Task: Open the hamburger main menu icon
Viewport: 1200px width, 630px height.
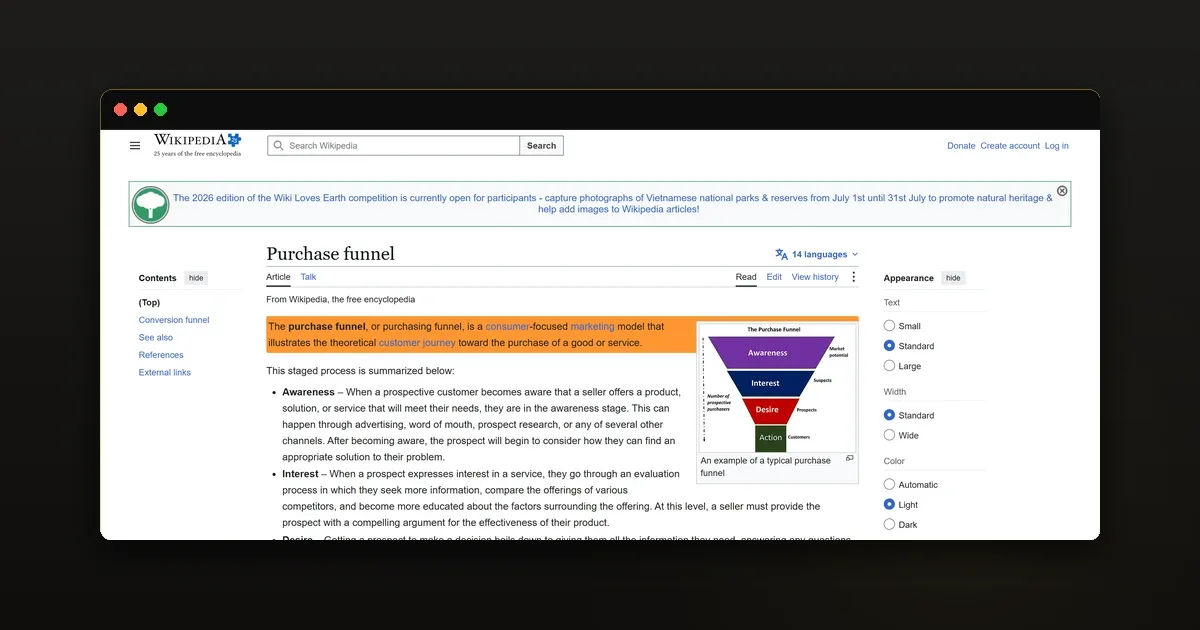Action: (x=135, y=146)
